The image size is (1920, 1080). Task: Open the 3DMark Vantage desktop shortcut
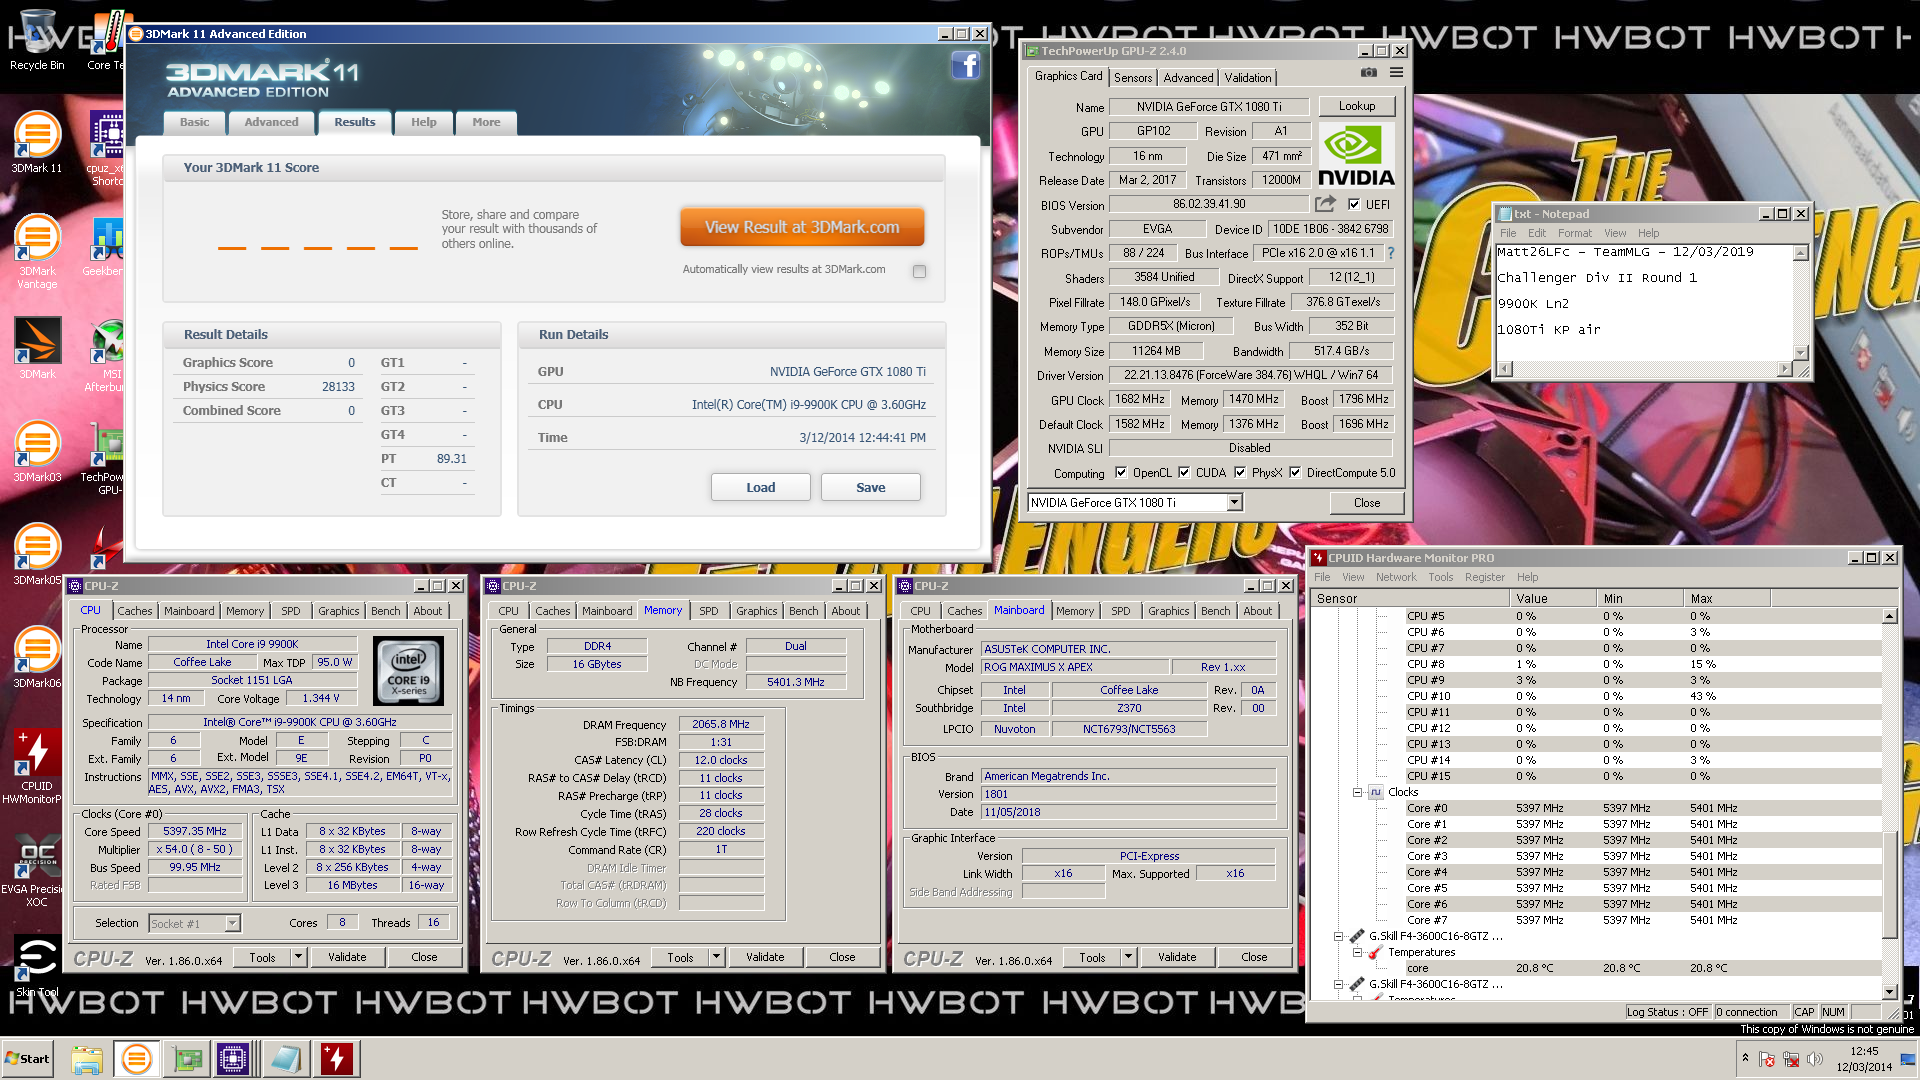[x=37, y=252]
